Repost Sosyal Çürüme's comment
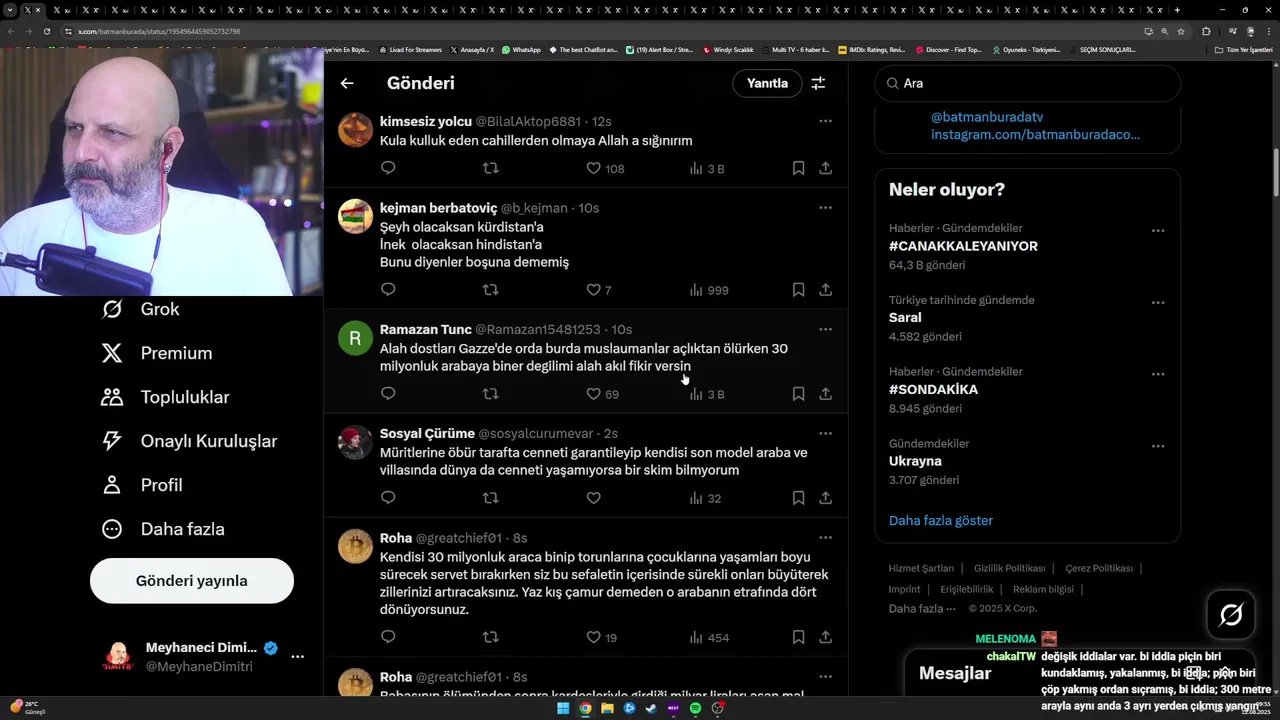The width and height of the screenshot is (1280, 720). pos(490,498)
